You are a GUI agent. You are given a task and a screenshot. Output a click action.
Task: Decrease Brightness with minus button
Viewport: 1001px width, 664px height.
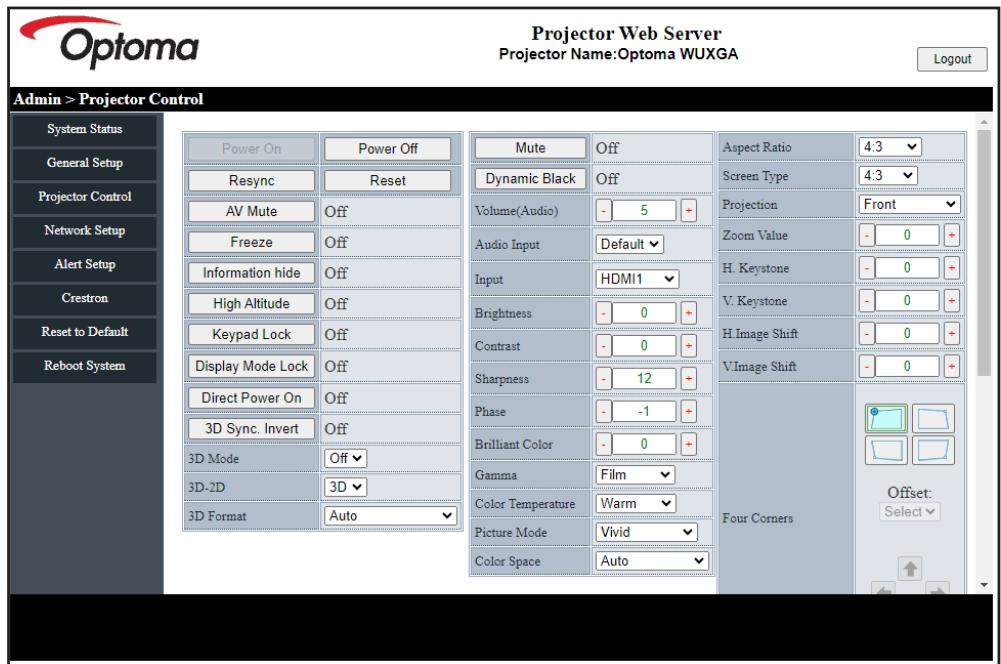(x=603, y=313)
